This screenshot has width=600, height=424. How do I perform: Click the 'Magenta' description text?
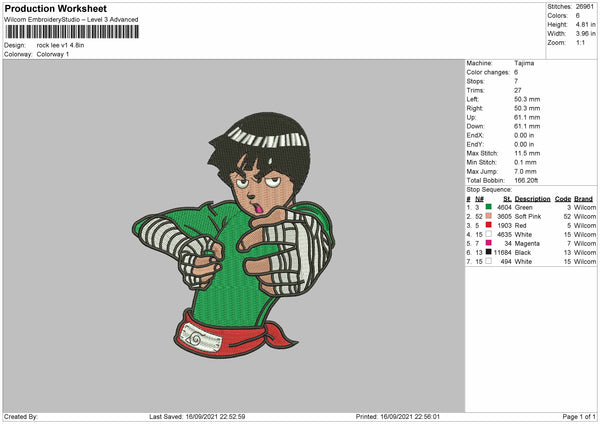[x=527, y=243]
